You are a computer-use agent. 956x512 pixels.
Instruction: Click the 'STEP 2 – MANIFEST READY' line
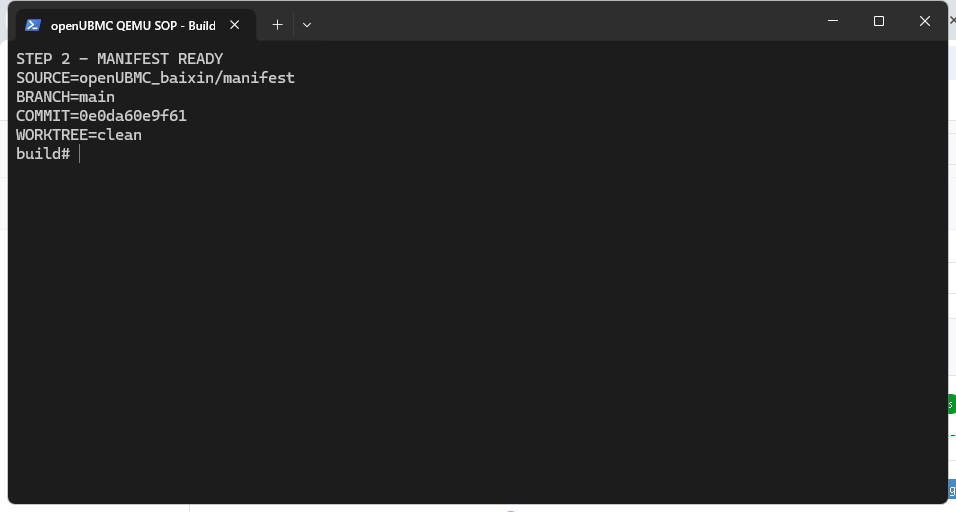click(120, 59)
